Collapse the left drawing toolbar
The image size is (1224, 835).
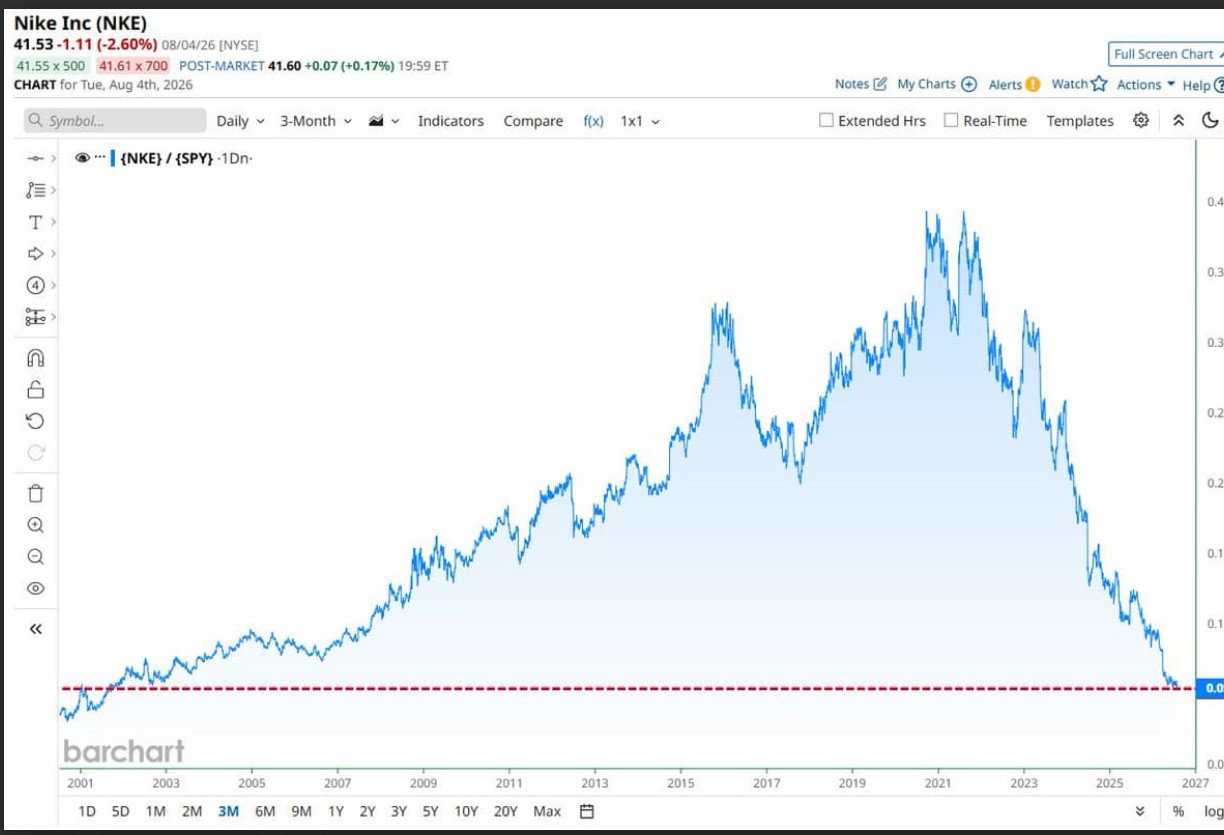(x=36, y=629)
